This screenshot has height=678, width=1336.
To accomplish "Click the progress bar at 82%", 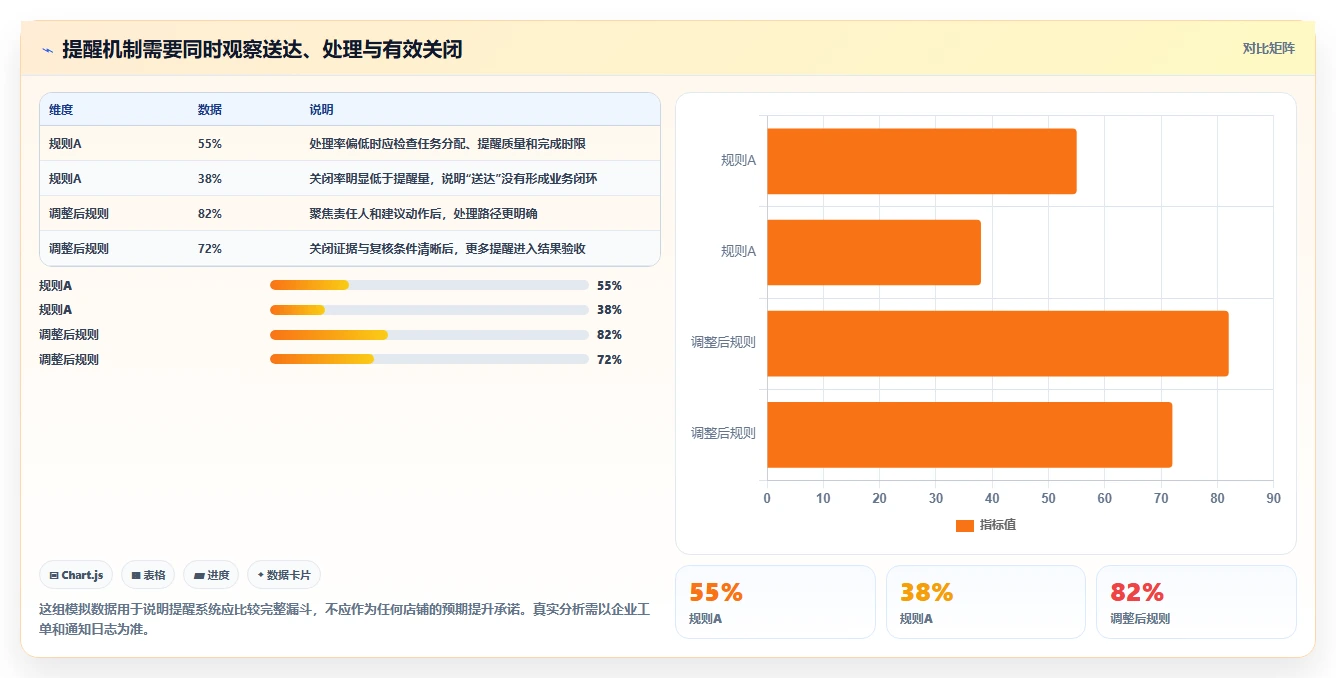I will tap(429, 335).
